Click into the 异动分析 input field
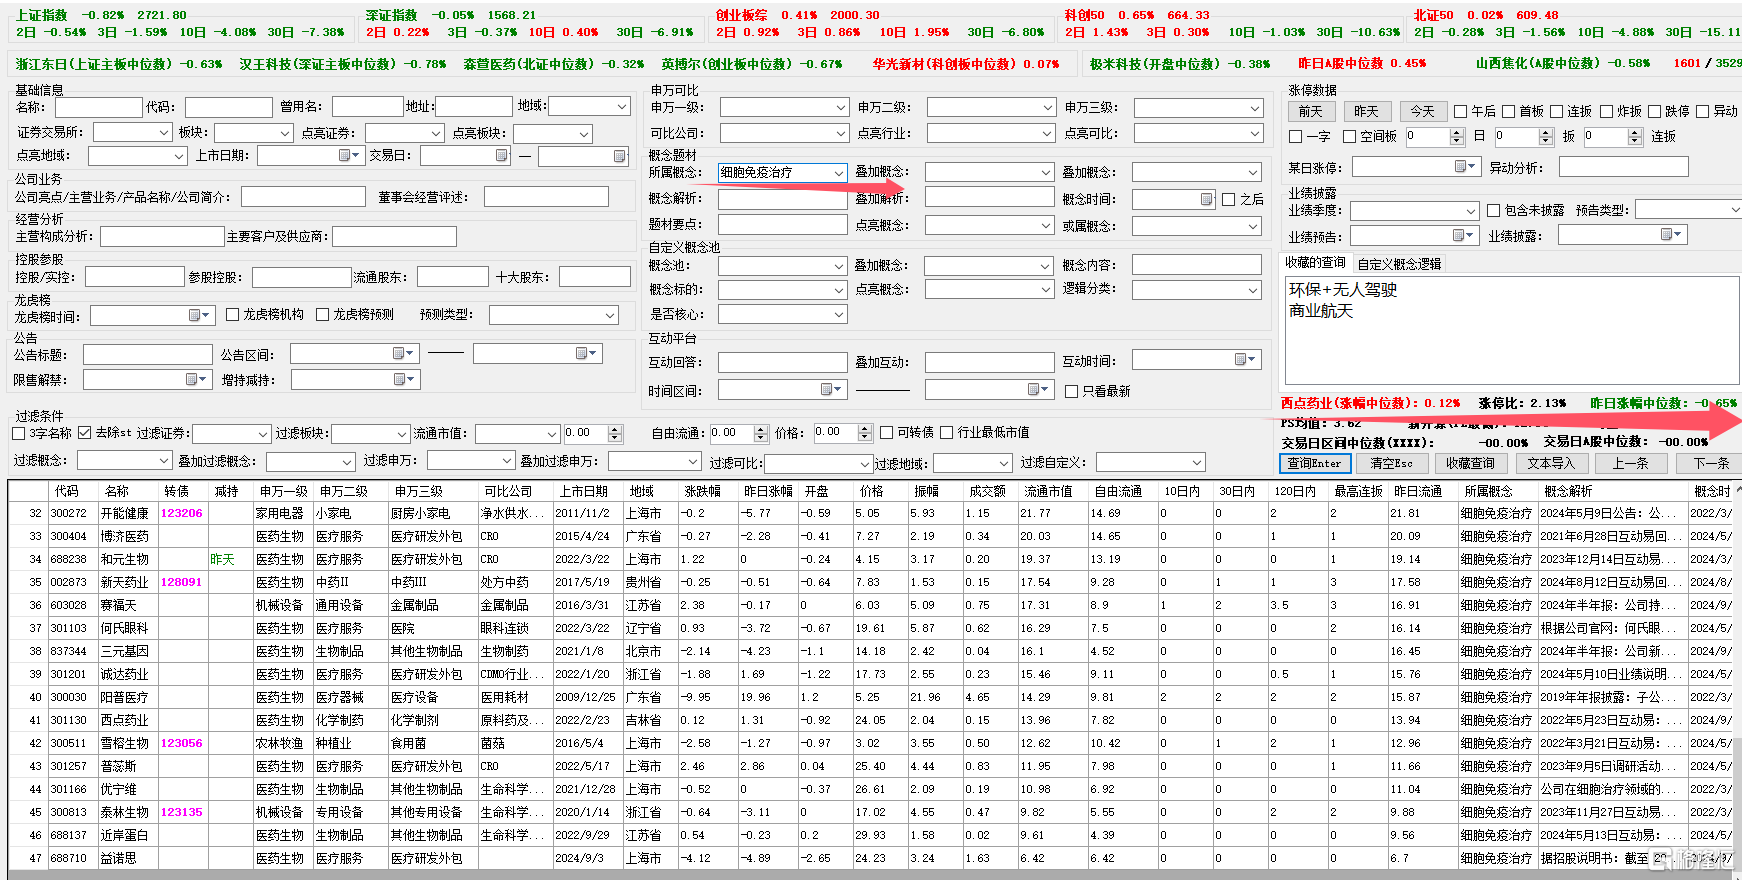Image resolution: width=1742 pixels, height=880 pixels. 1623,167
